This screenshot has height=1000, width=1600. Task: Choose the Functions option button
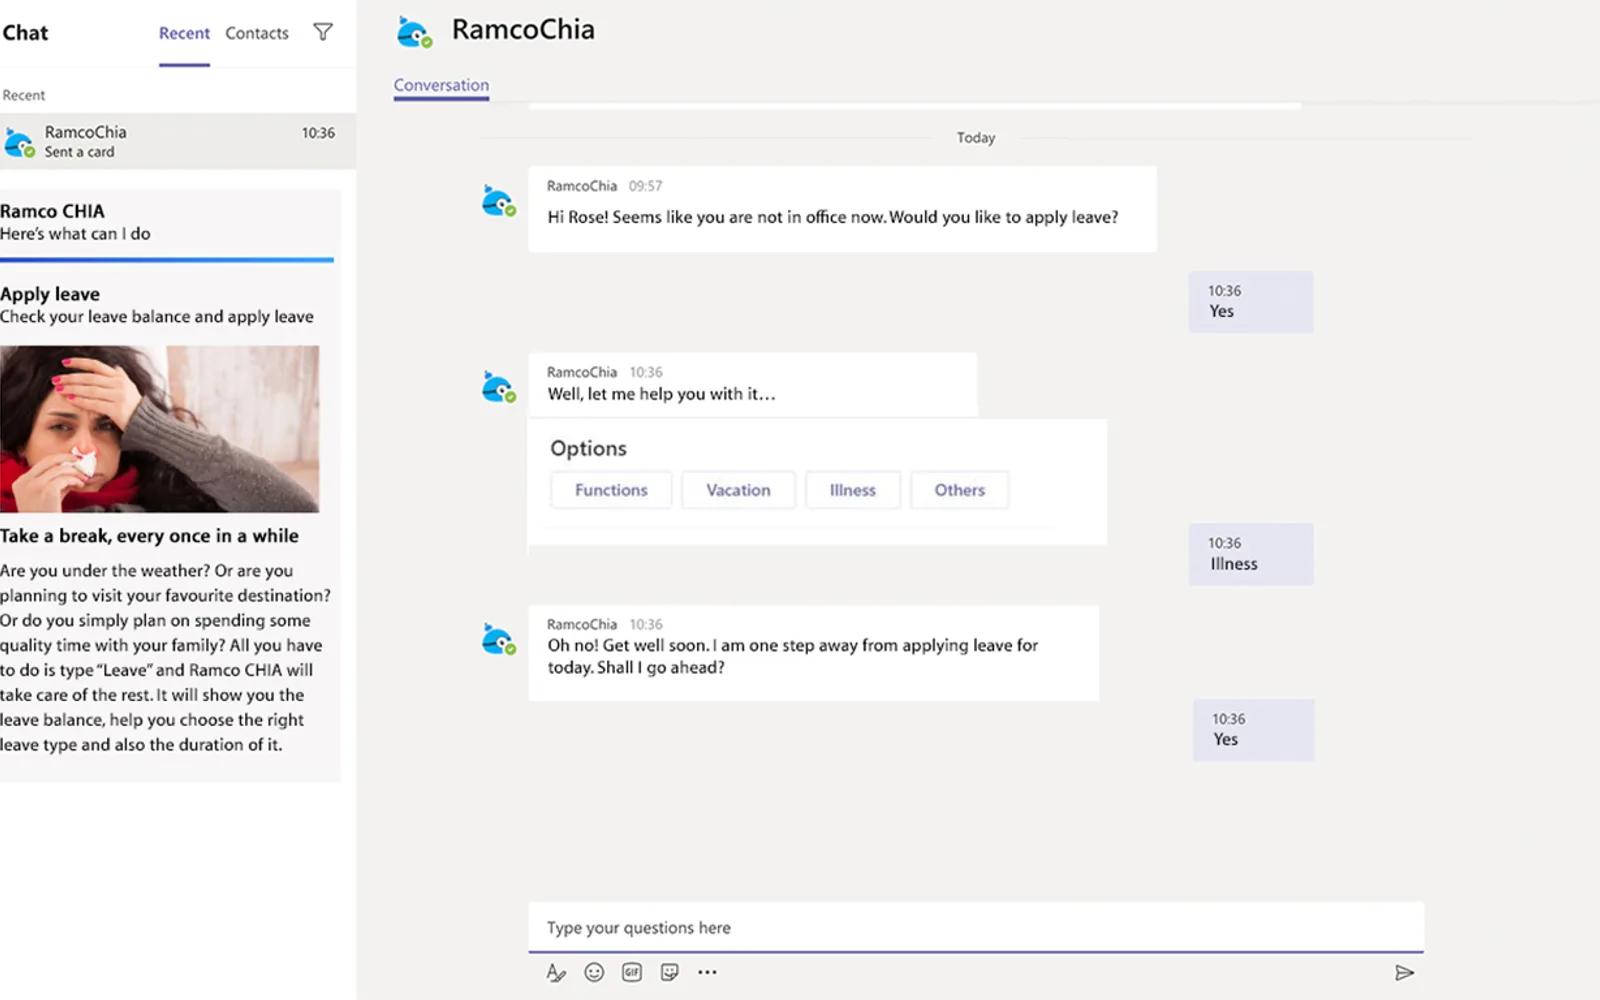click(611, 490)
